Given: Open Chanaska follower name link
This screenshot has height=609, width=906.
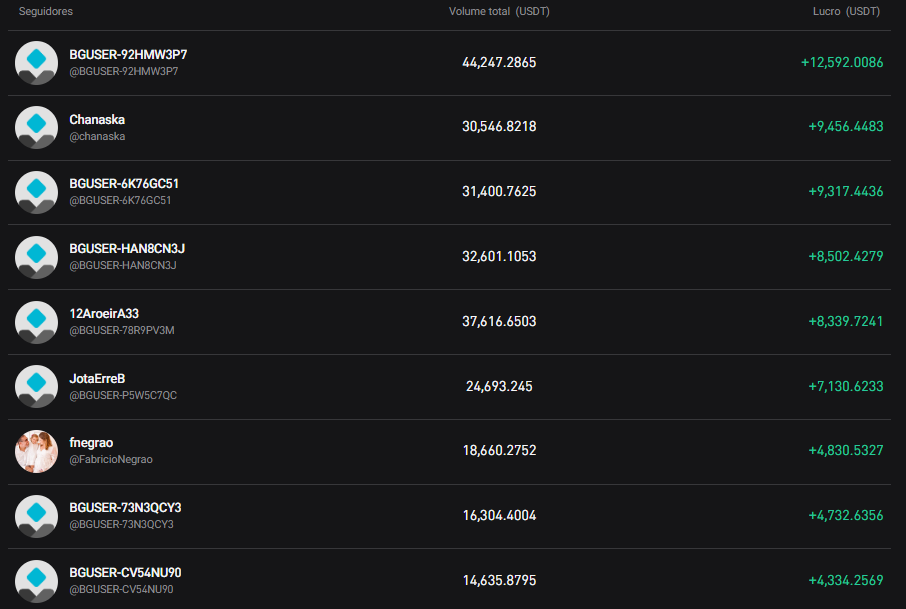Looking at the screenshot, I should click(x=97, y=119).
